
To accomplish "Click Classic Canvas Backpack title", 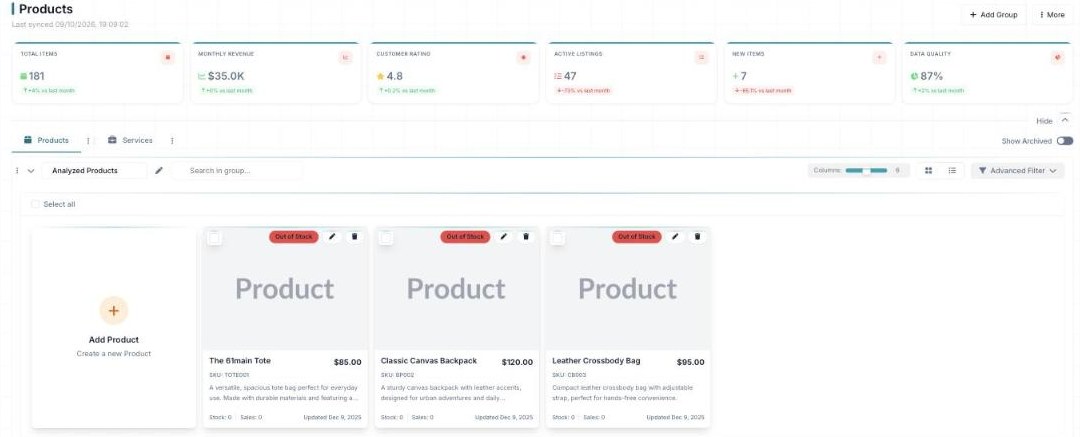I will [428, 360].
